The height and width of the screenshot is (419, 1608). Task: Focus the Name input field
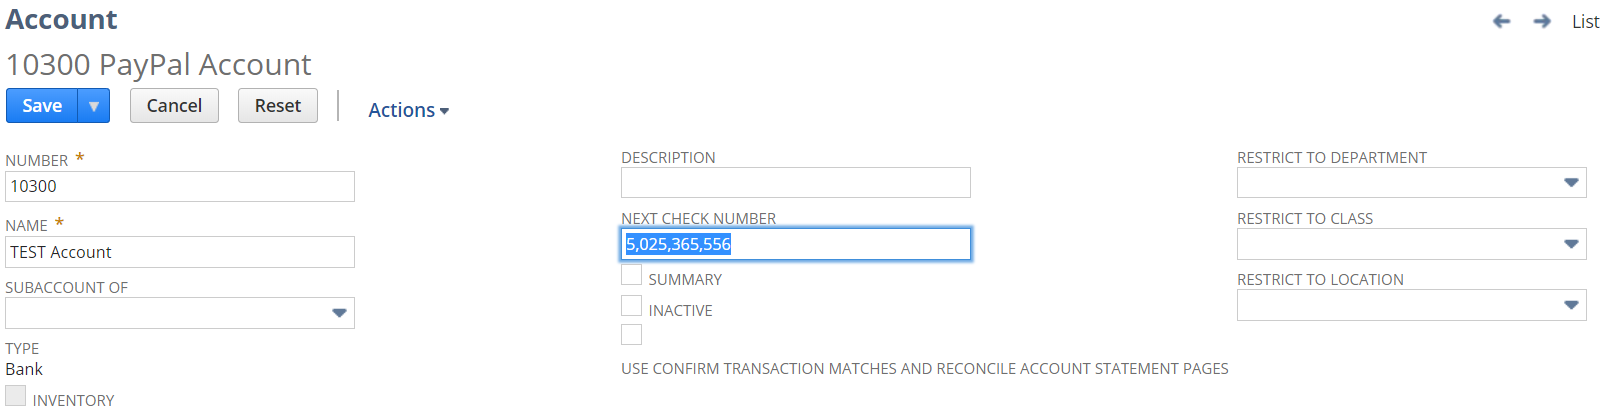[x=180, y=252]
